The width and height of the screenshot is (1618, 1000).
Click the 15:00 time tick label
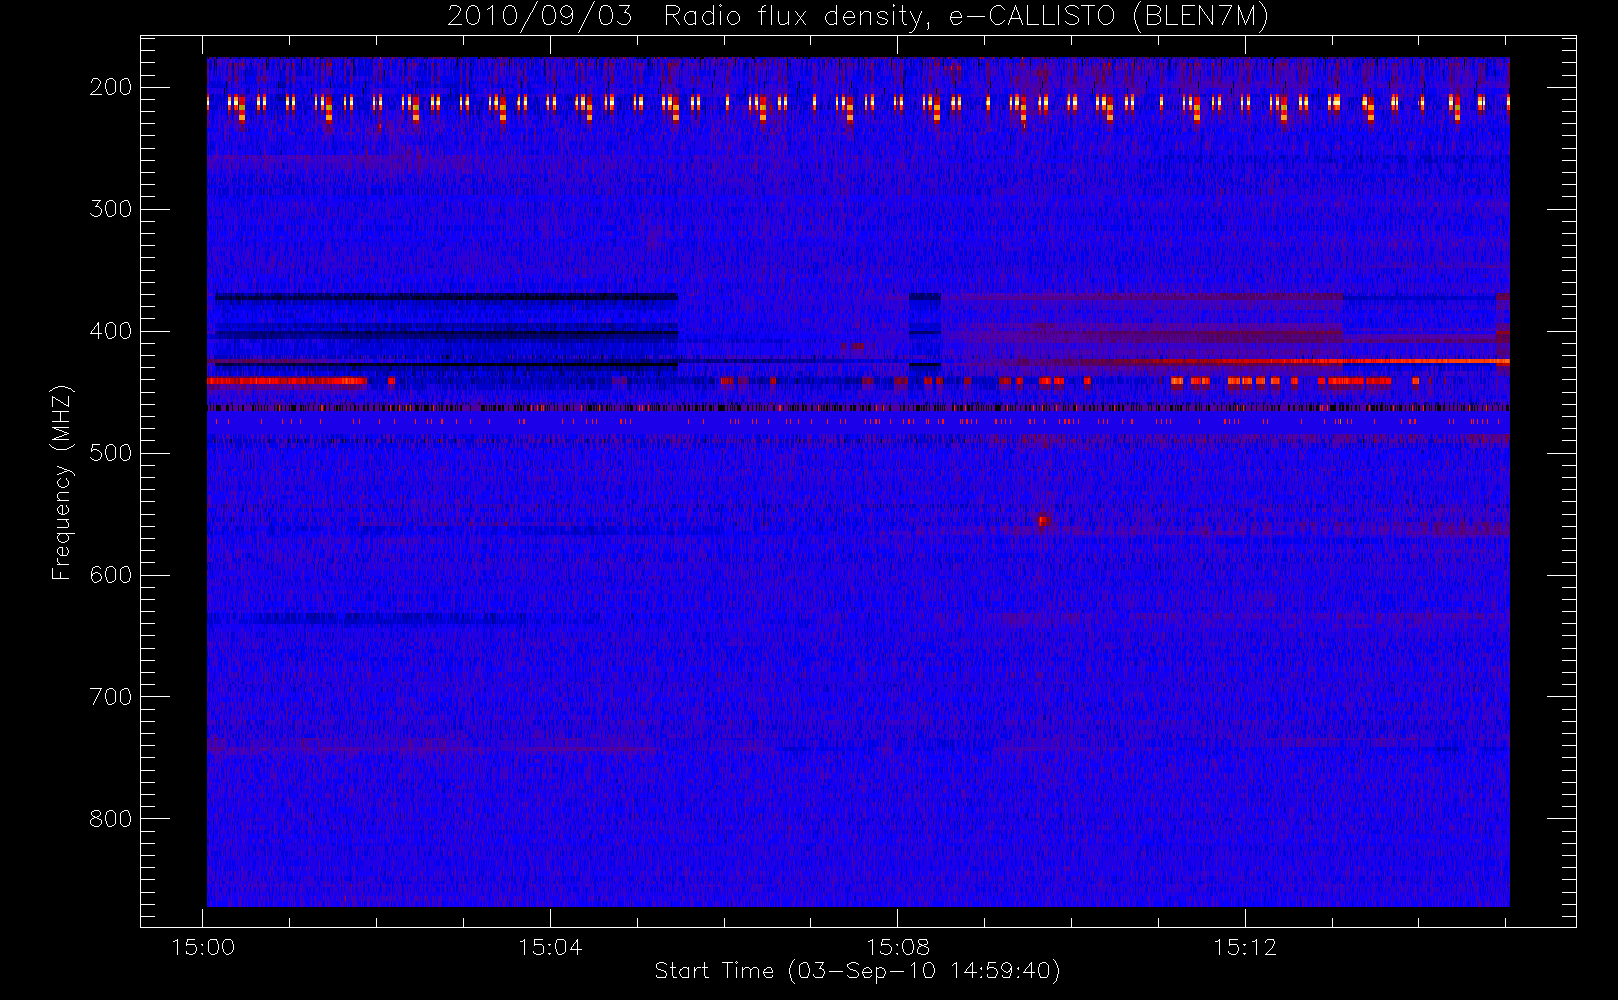(203, 947)
